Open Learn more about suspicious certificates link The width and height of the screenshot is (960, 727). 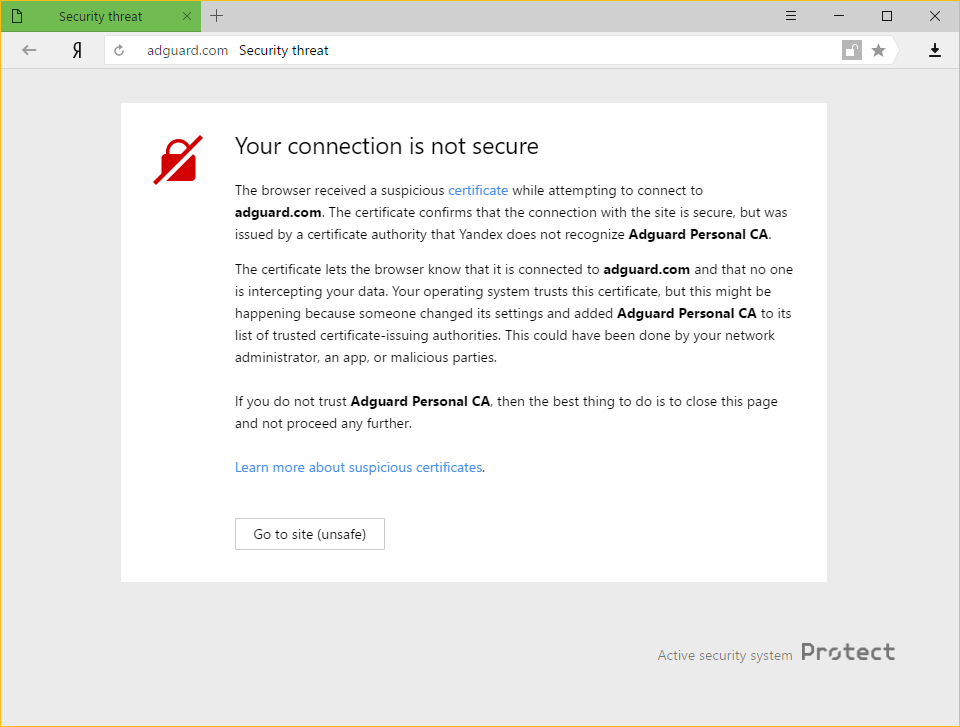click(359, 467)
